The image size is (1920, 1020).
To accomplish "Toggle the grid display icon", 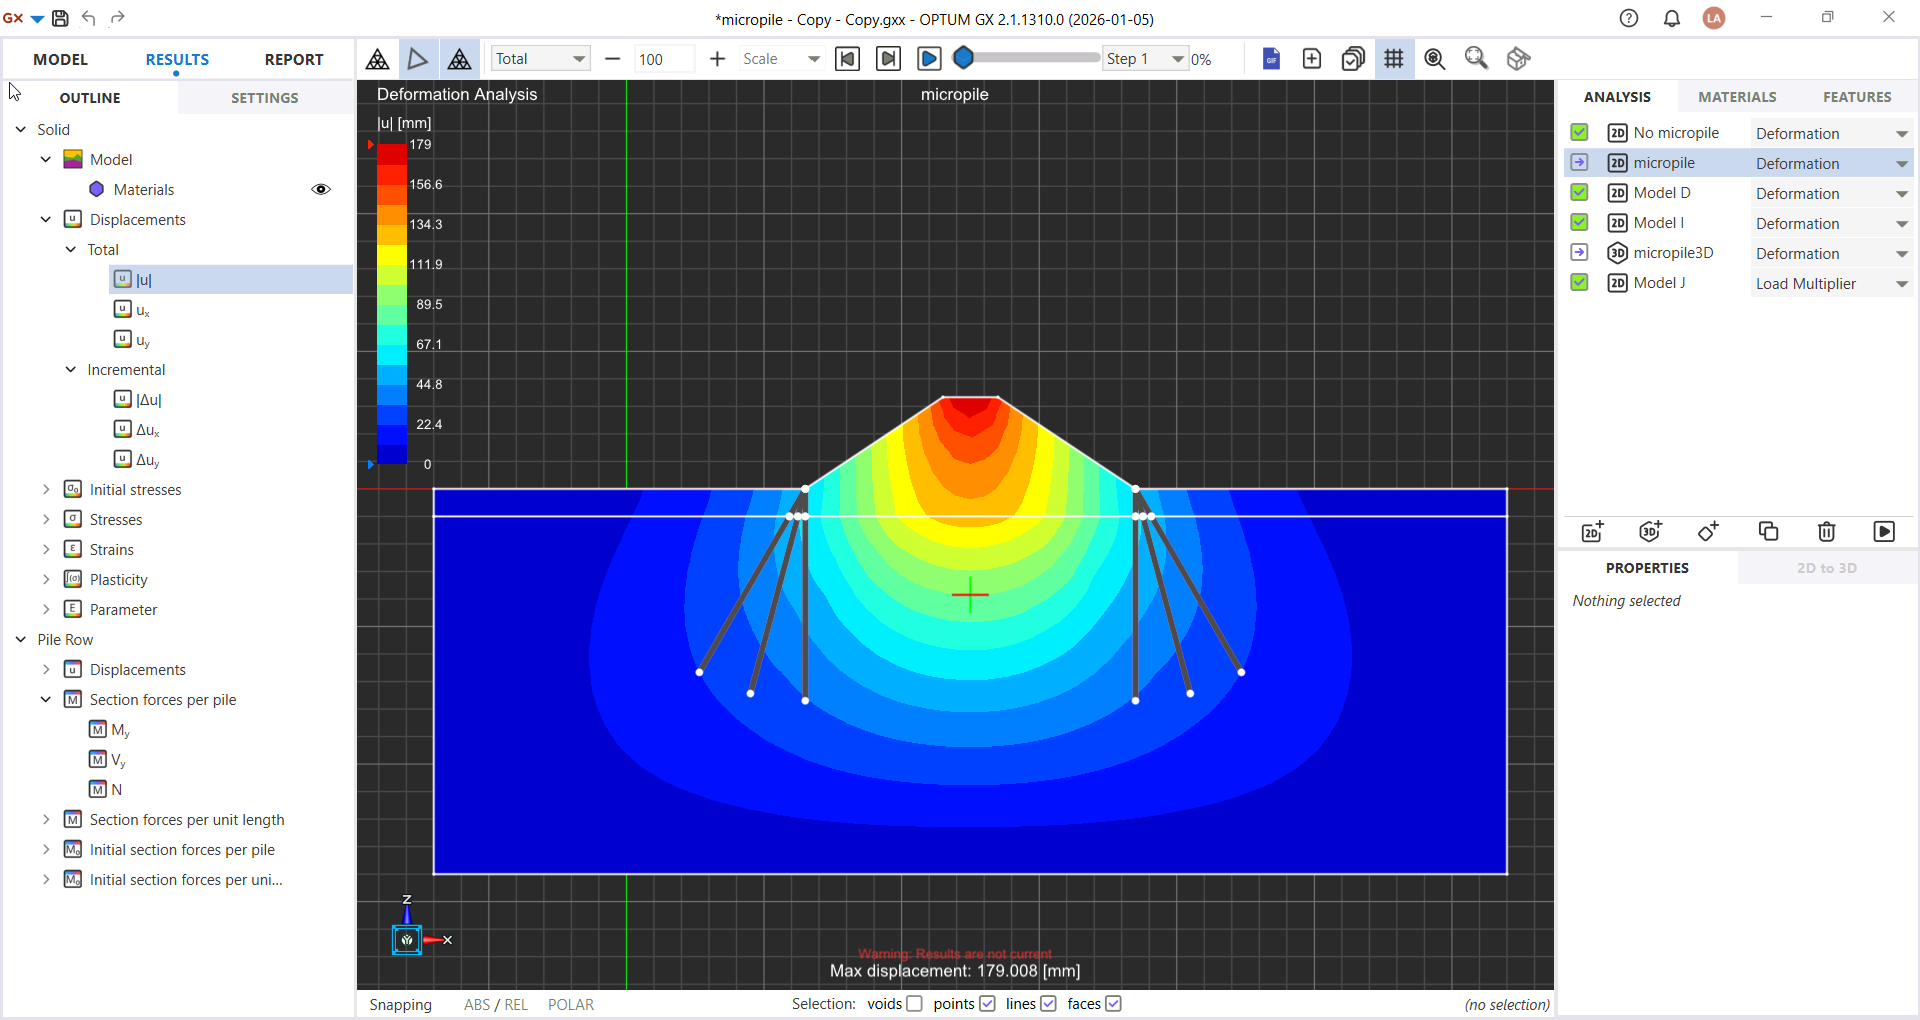I will coord(1393,59).
